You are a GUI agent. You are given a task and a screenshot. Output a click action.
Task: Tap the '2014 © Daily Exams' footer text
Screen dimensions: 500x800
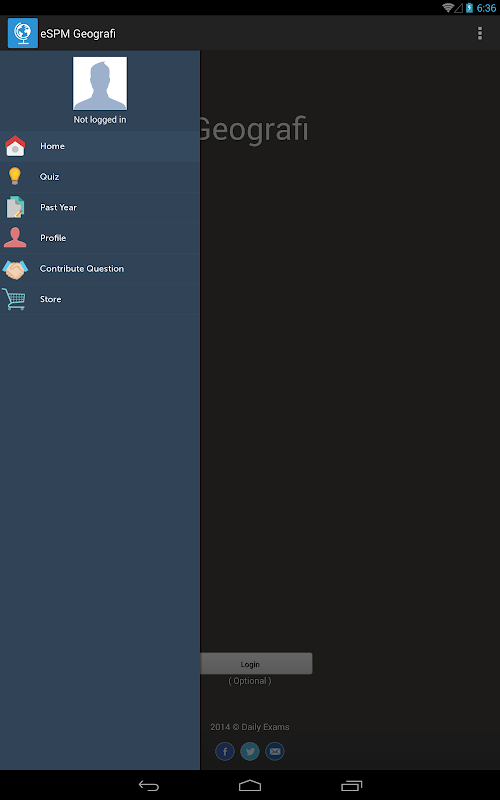(x=249, y=727)
